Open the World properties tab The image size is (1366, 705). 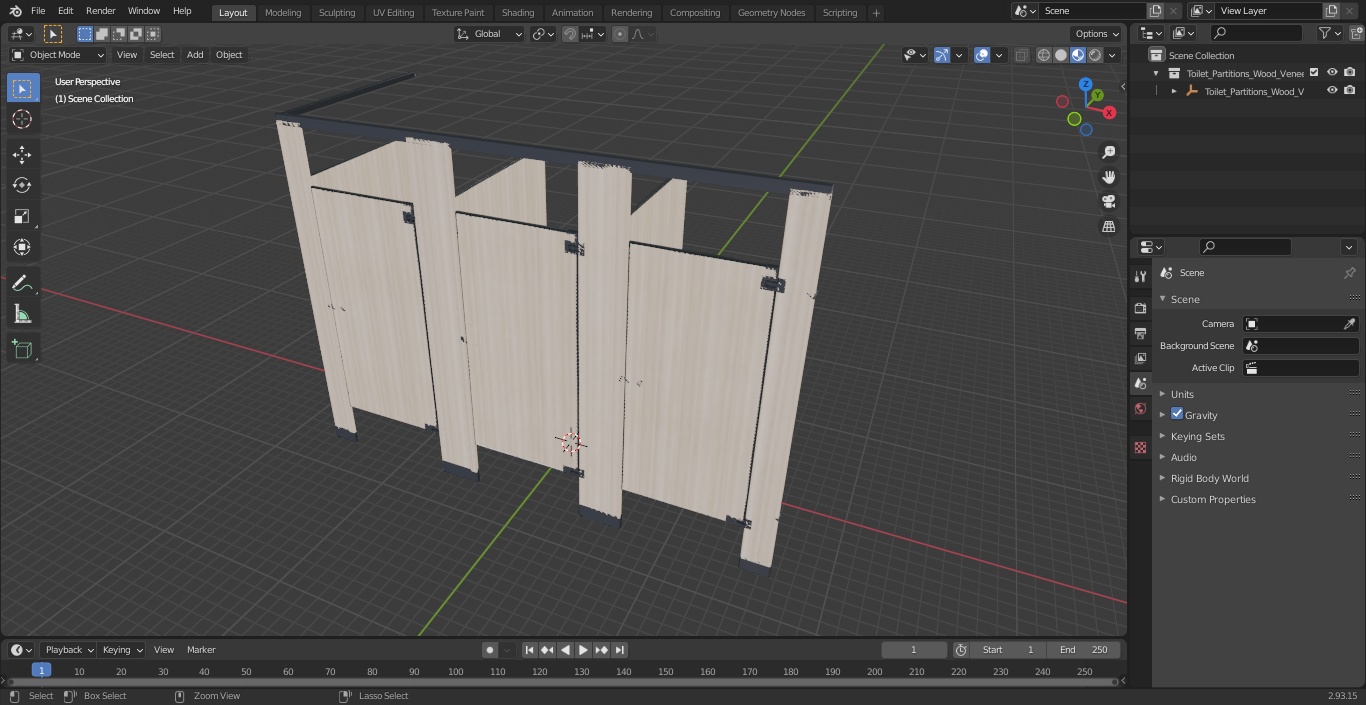(1140, 408)
